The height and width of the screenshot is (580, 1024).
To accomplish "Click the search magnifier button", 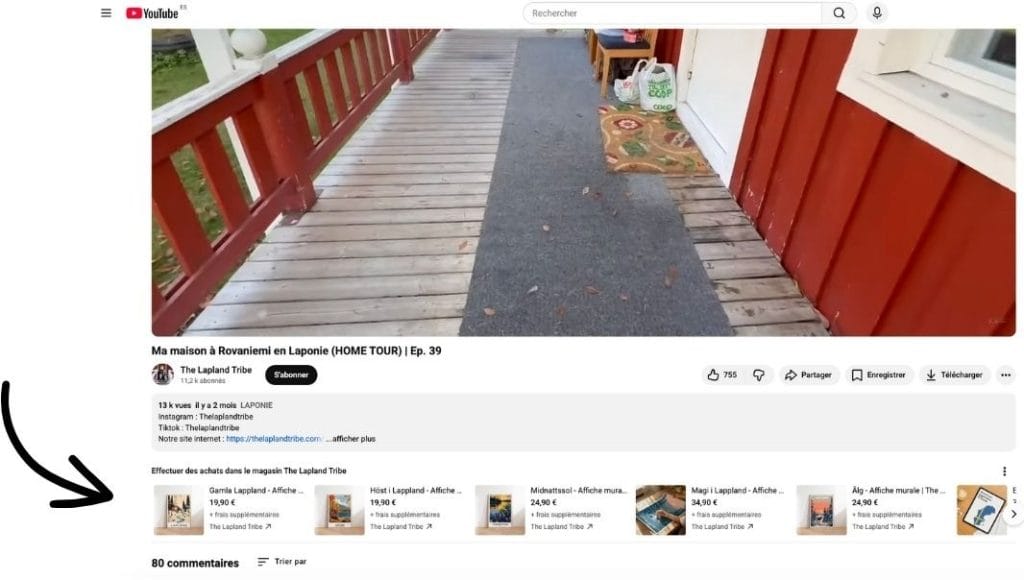I will [x=839, y=13].
